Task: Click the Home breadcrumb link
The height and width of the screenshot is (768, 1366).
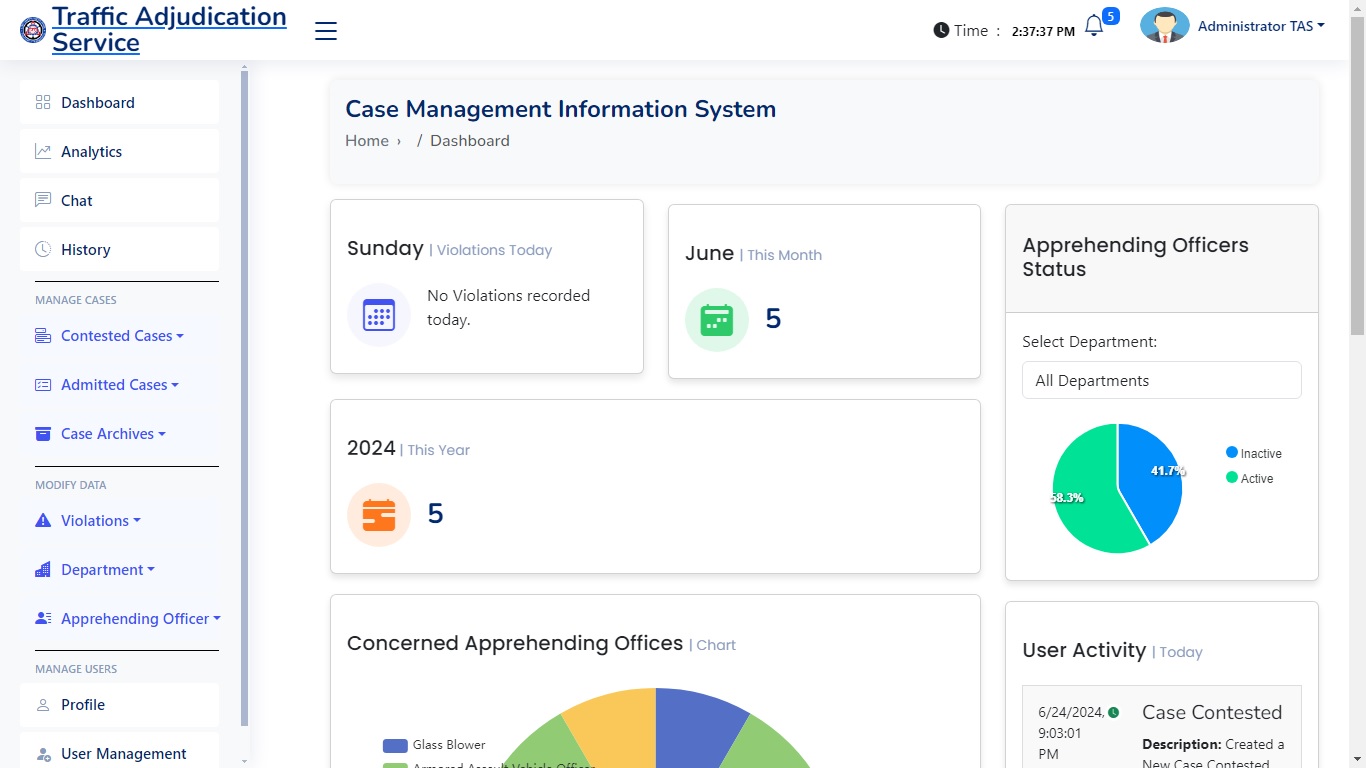Action: (x=367, y=141)
